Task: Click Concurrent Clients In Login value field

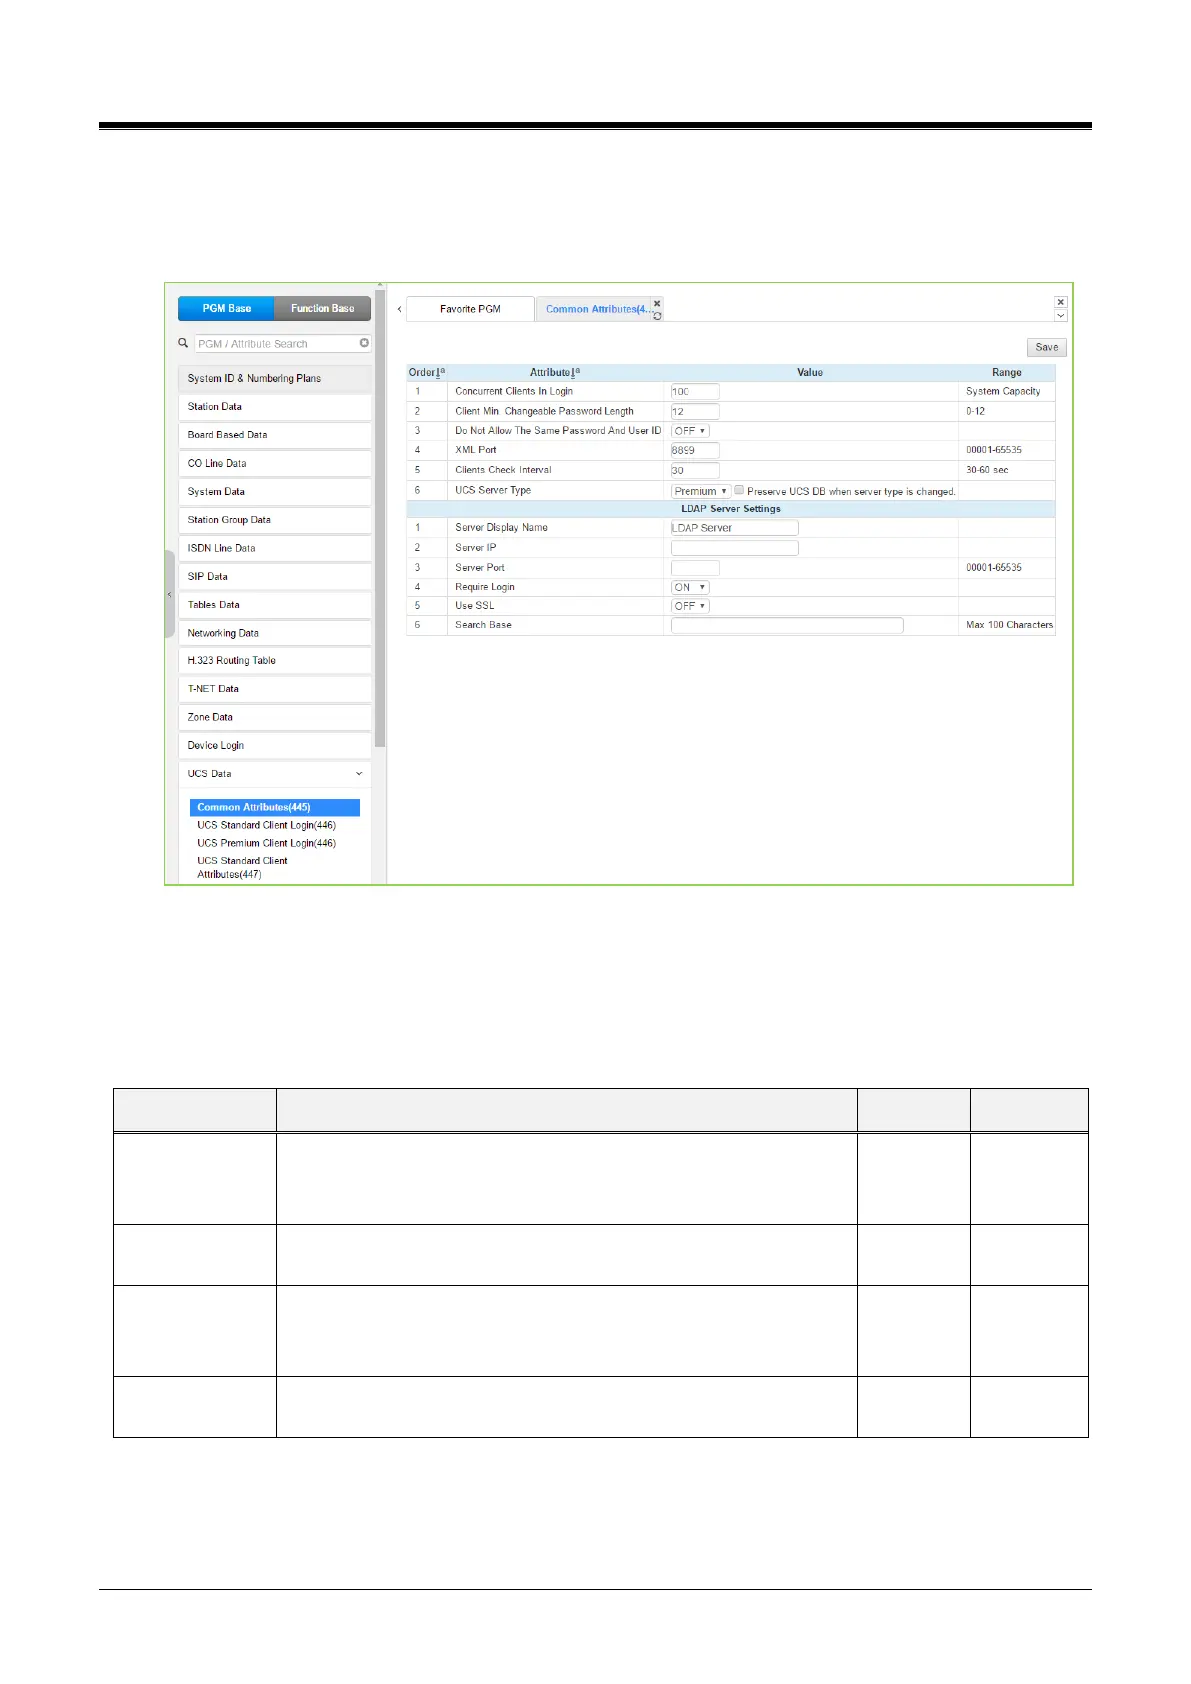Action: pyautogui.click(x=695, y=392)
